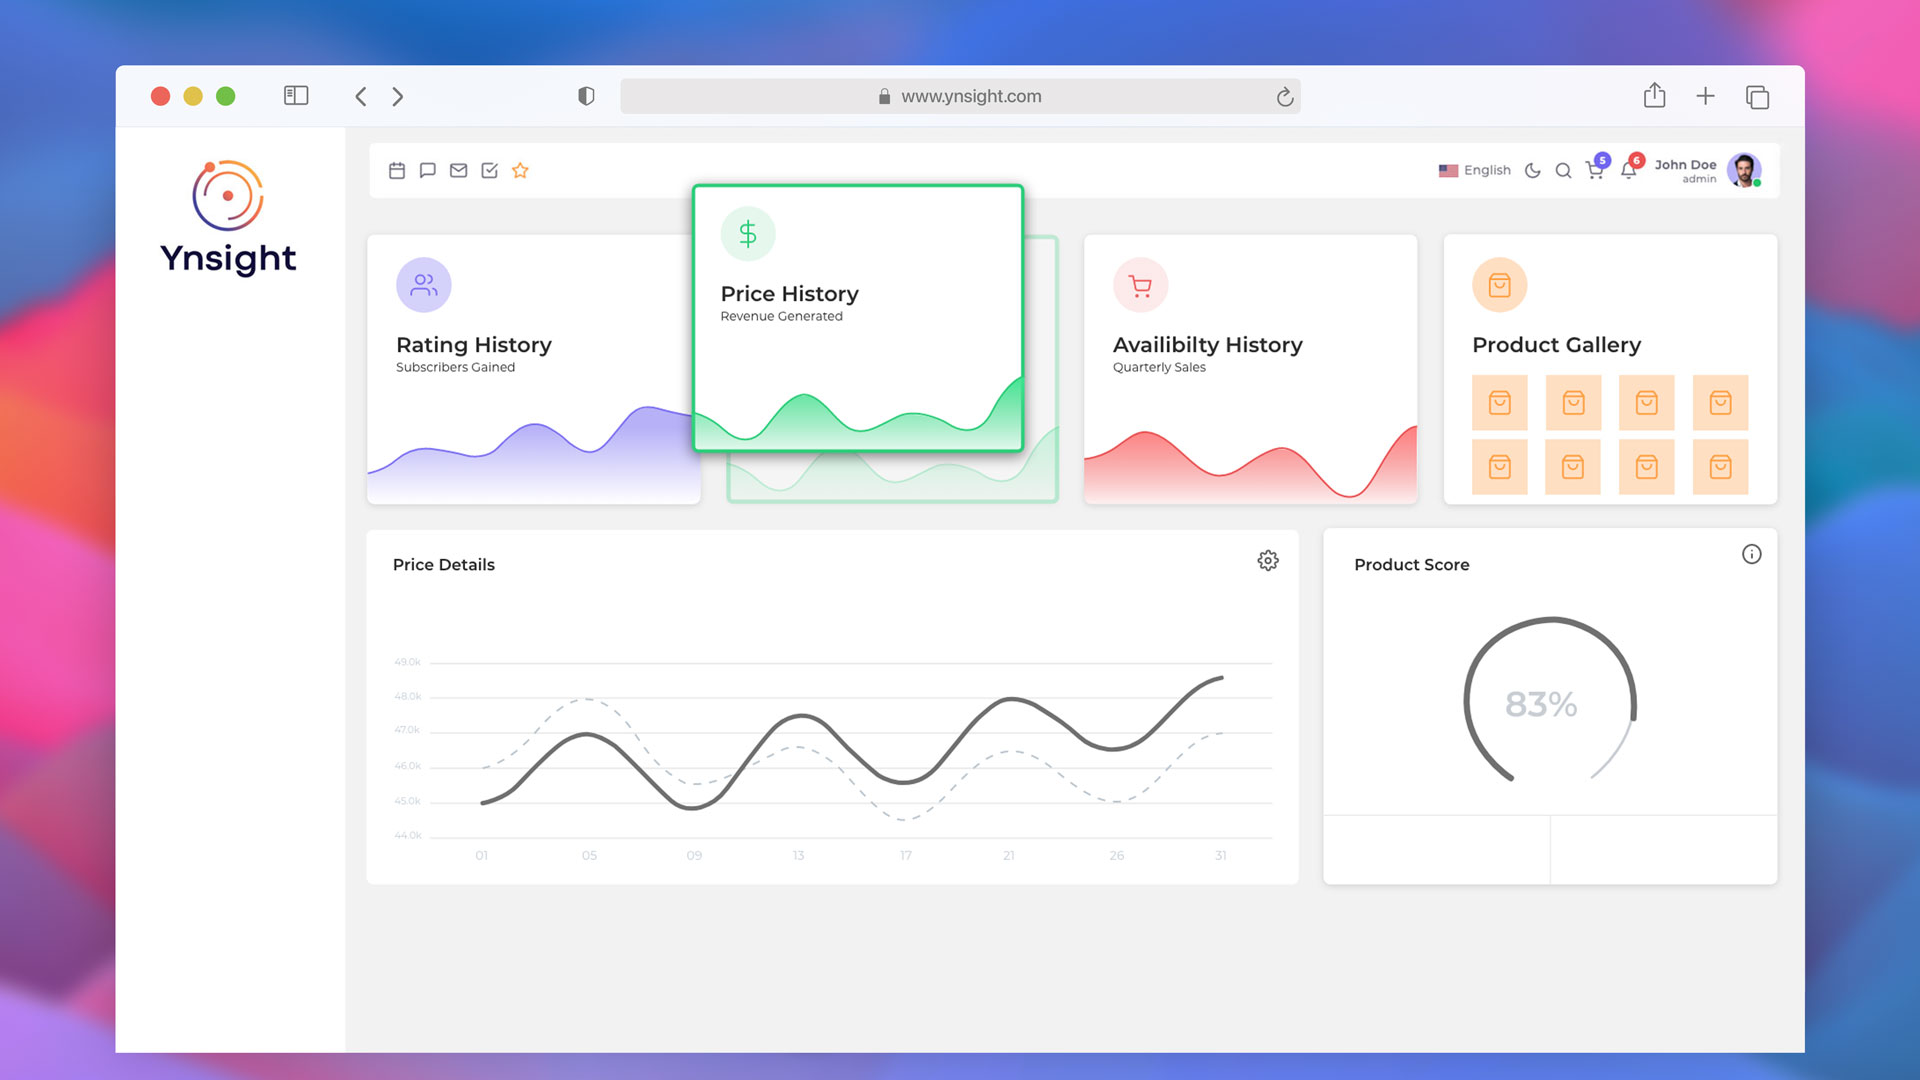
Task: Open the to-do checkbox icon
Action: [x=490, y=171]
